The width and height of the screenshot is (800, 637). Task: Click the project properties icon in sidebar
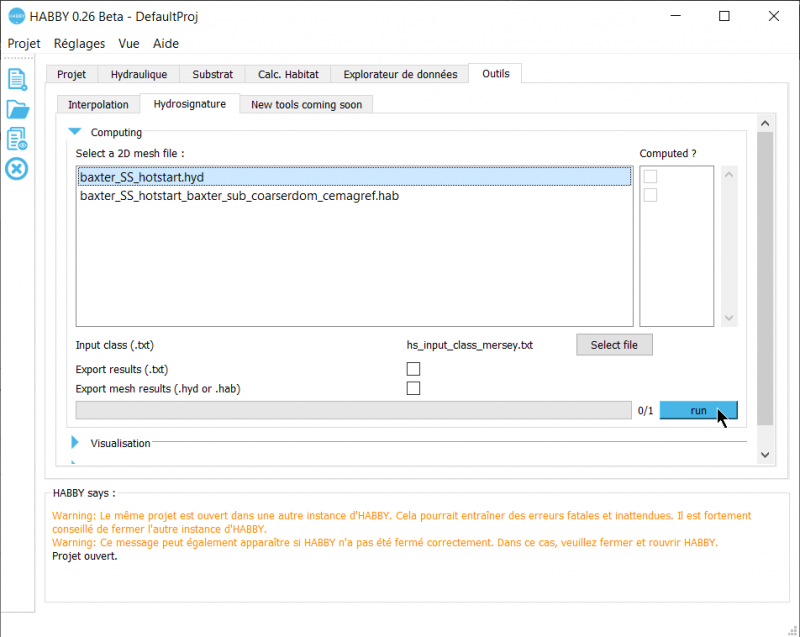click(x=16, y=139)
